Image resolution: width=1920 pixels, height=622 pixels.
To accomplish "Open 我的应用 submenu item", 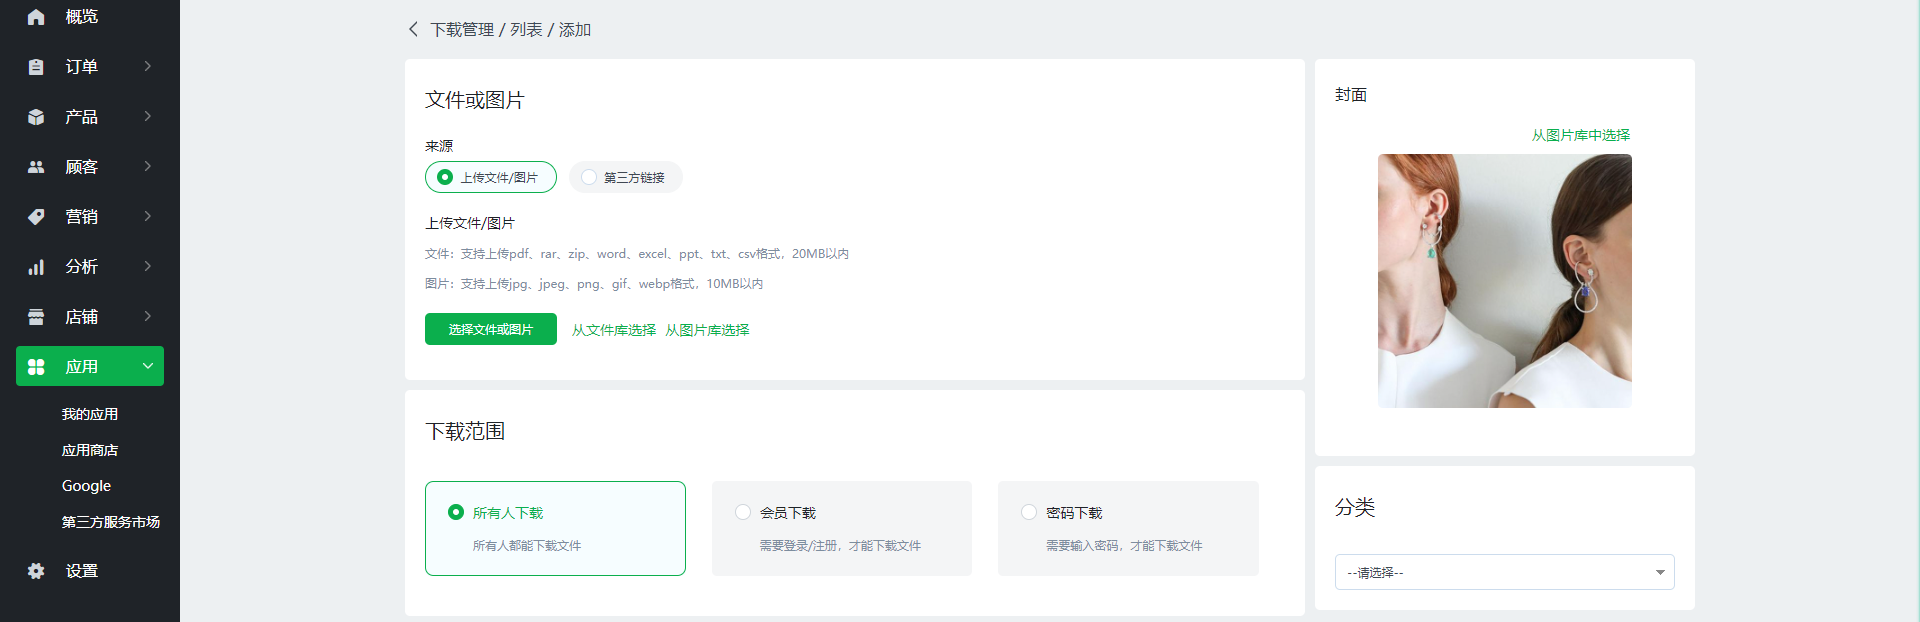I will pos(90,414).
